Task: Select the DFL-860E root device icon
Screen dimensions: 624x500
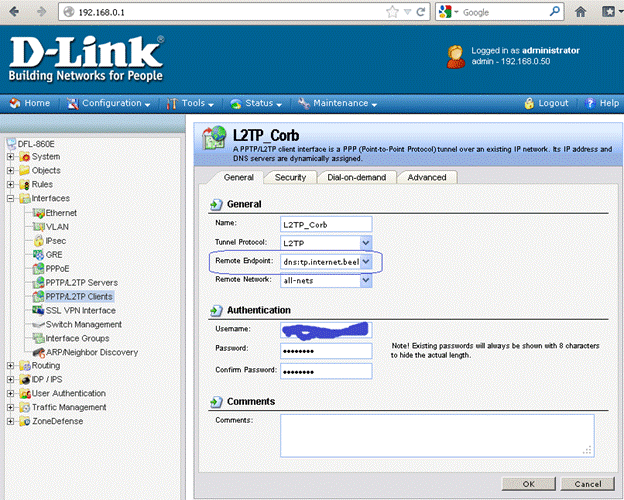Action: 12,144
